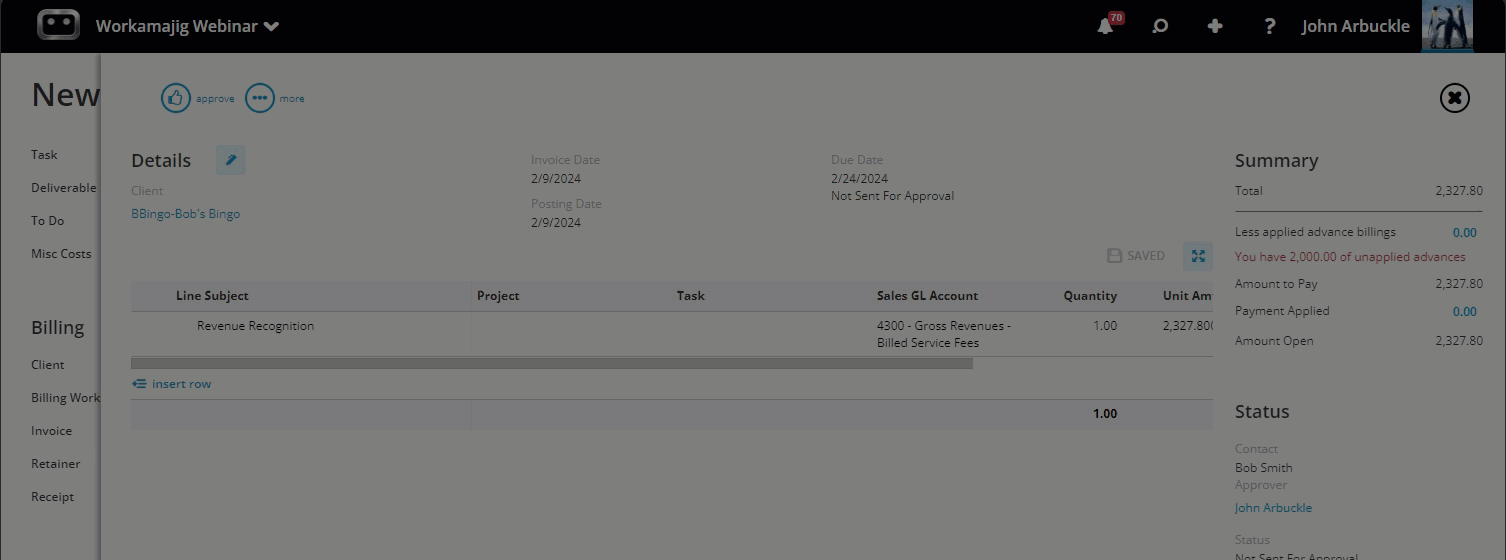Screen dimensions: 1506x560
Task: Click the penguin profile avatar
Action: coord(1447,25)
